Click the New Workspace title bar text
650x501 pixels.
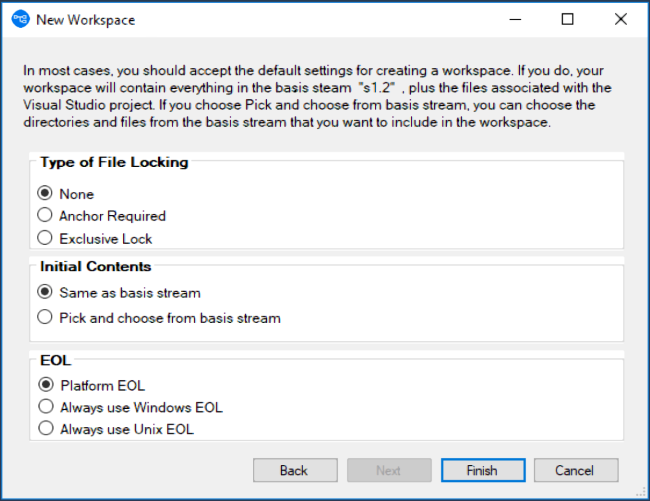click(x=85, y=19)
